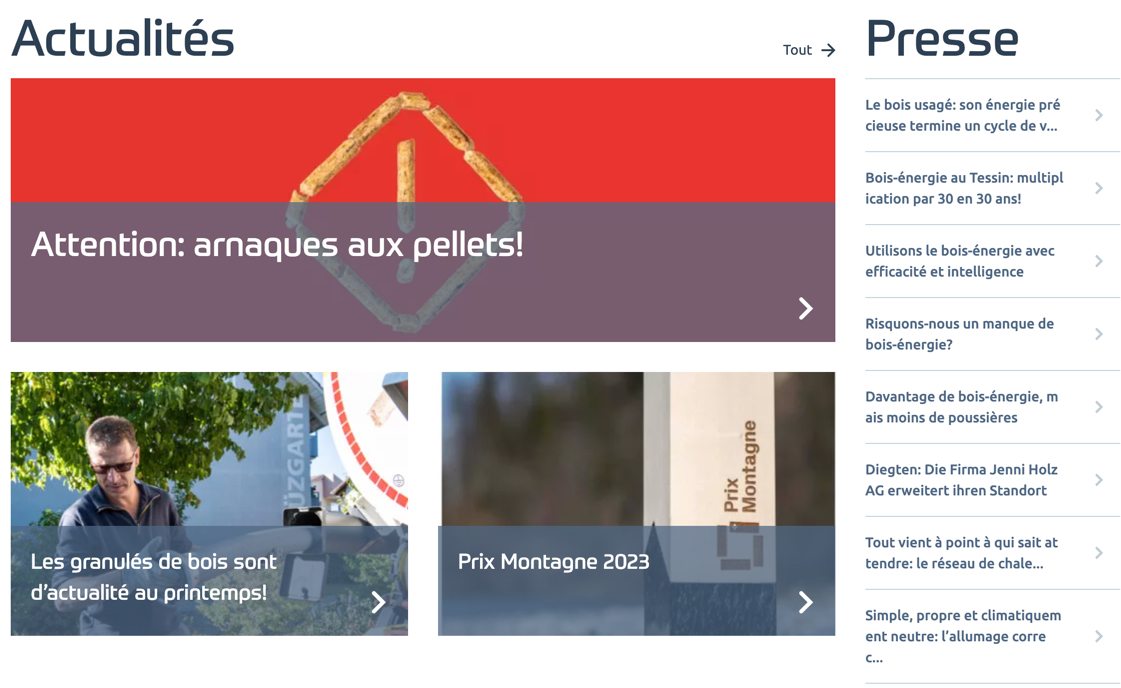Open the 'Prix Montagne 2023' article title
Viewport: 1121px width, 688px height.
[x=553, y=561]
